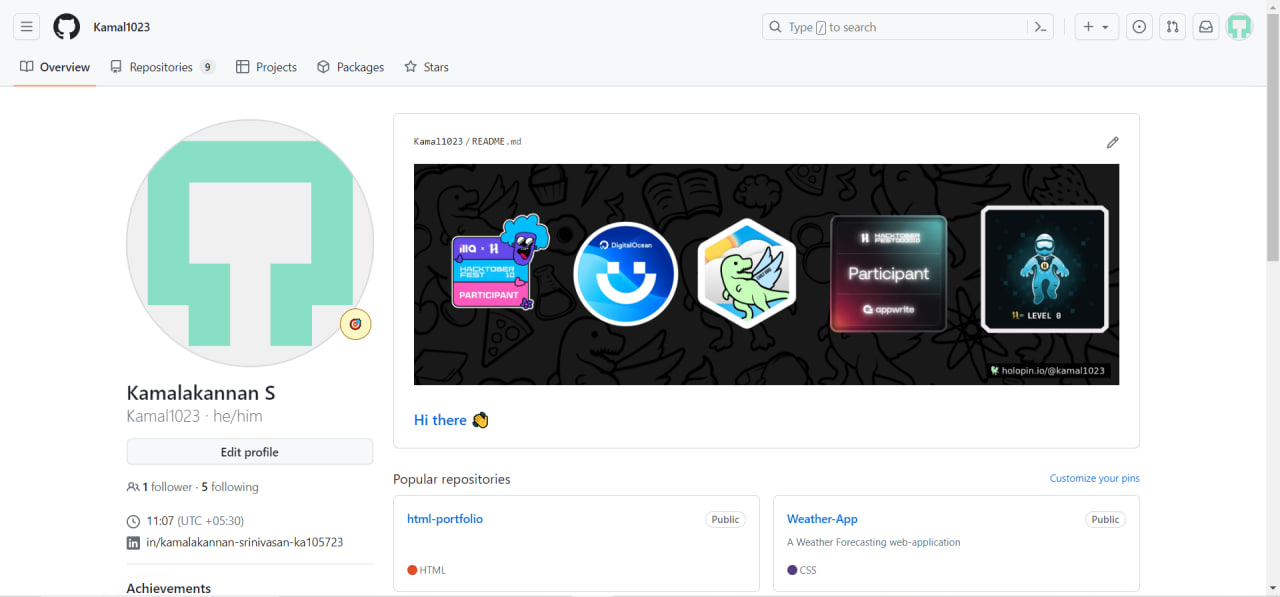The image size is (1280, 597).
Task: Click the Public label on Weather-App
Action: (x=1105, y=519)
